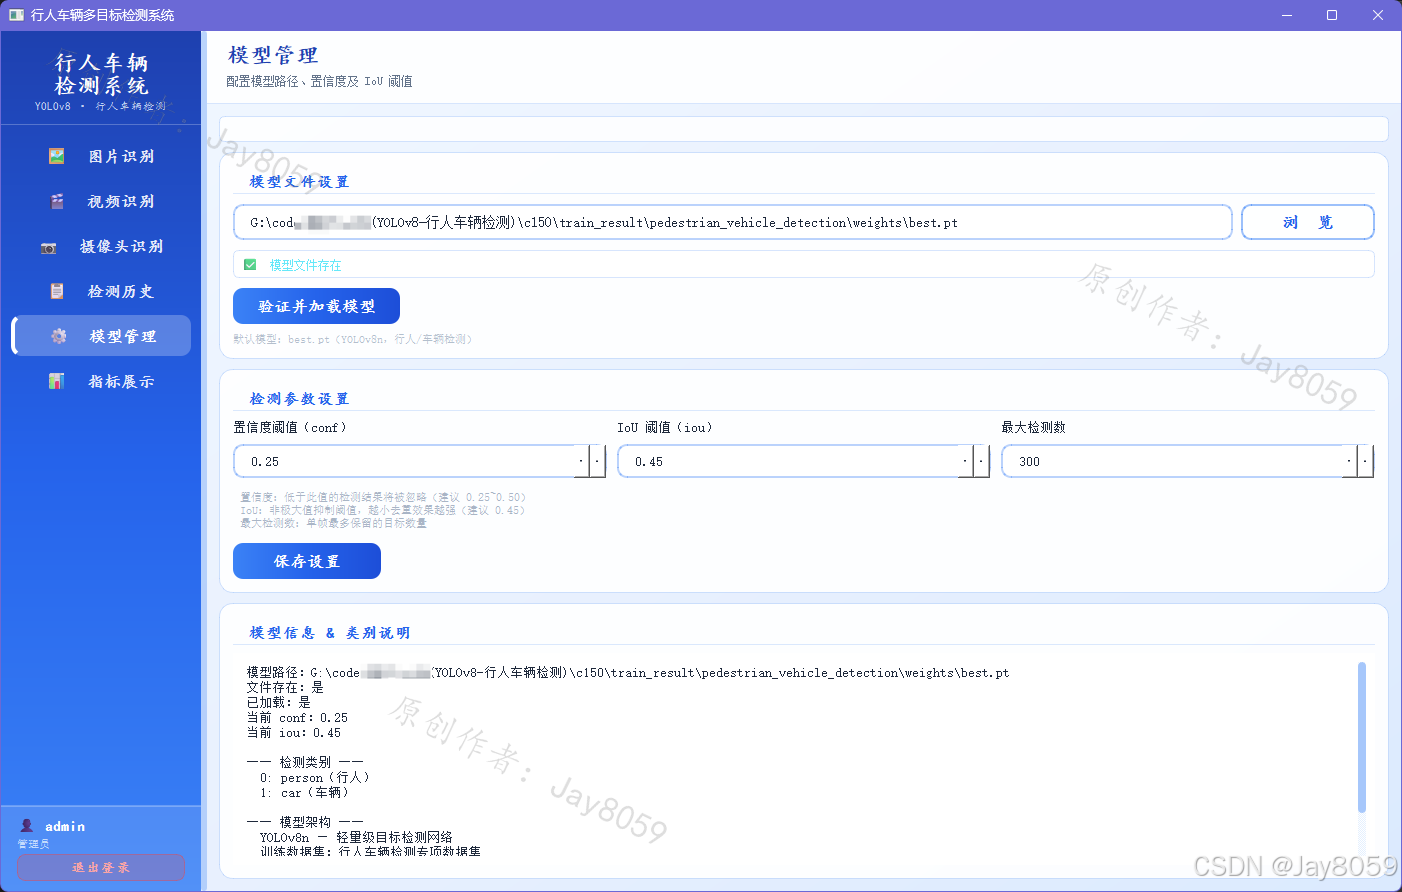Click 退出登录 logout button
The image size is (1402, 892).
[101, 867]
